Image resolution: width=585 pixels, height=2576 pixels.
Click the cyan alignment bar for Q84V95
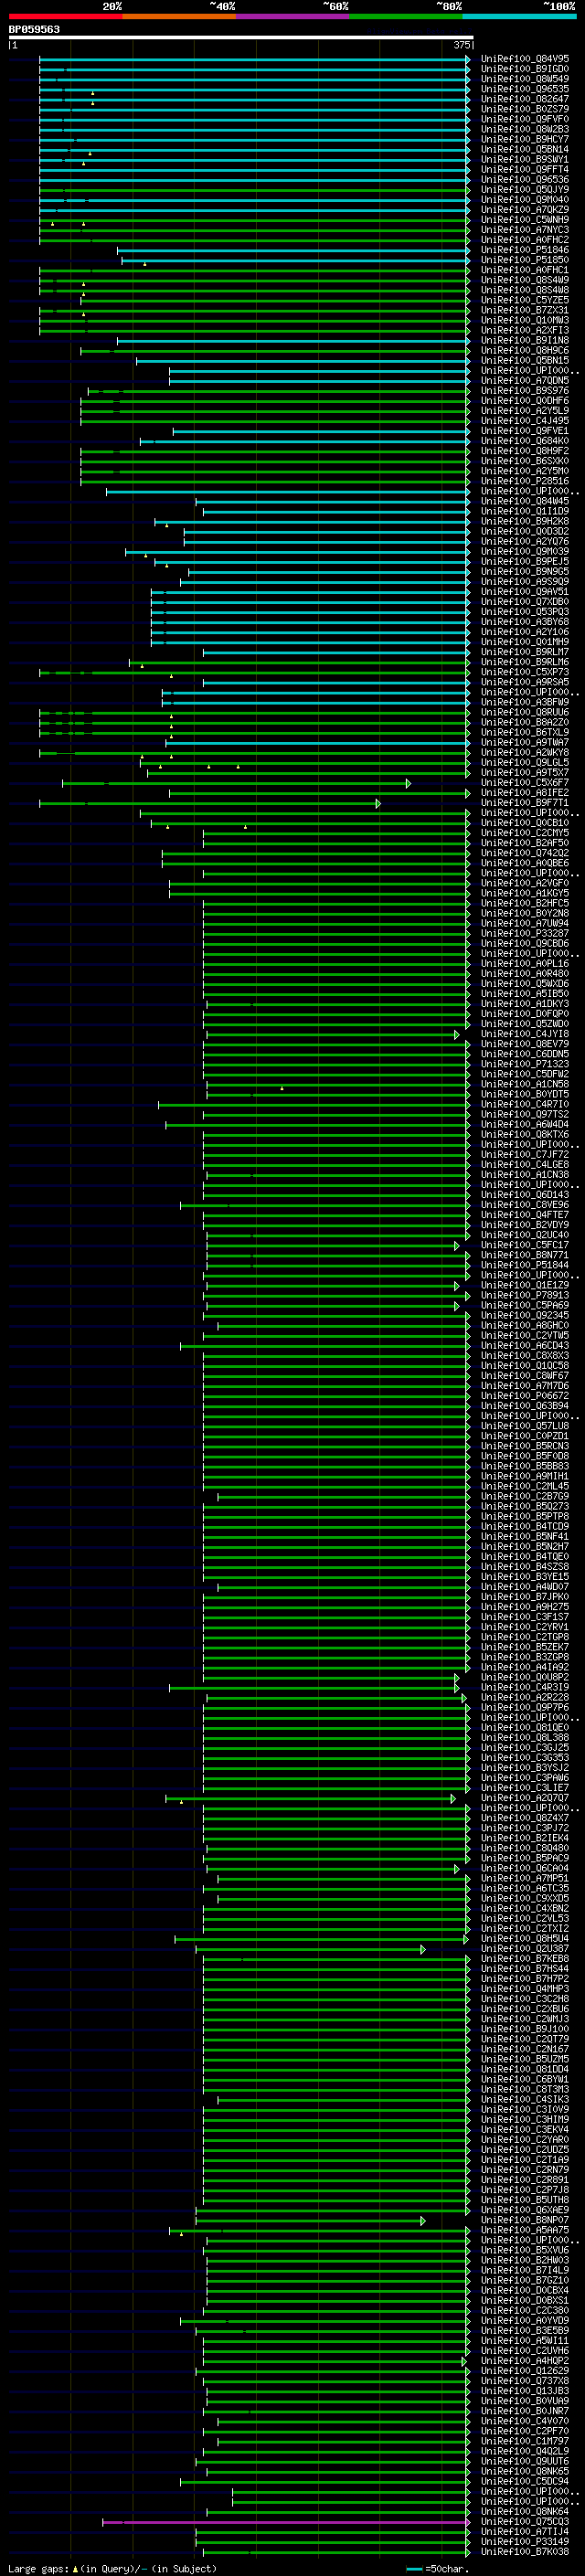(255, 59)
